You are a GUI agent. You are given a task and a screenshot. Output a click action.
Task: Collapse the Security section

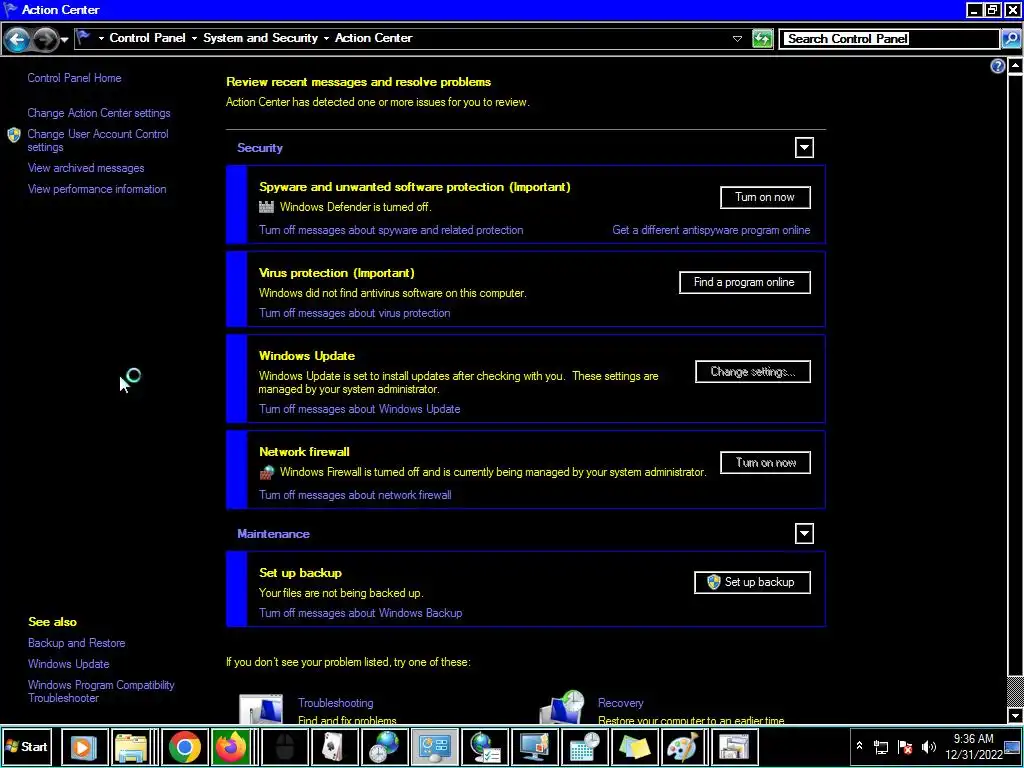click(804, 148)
